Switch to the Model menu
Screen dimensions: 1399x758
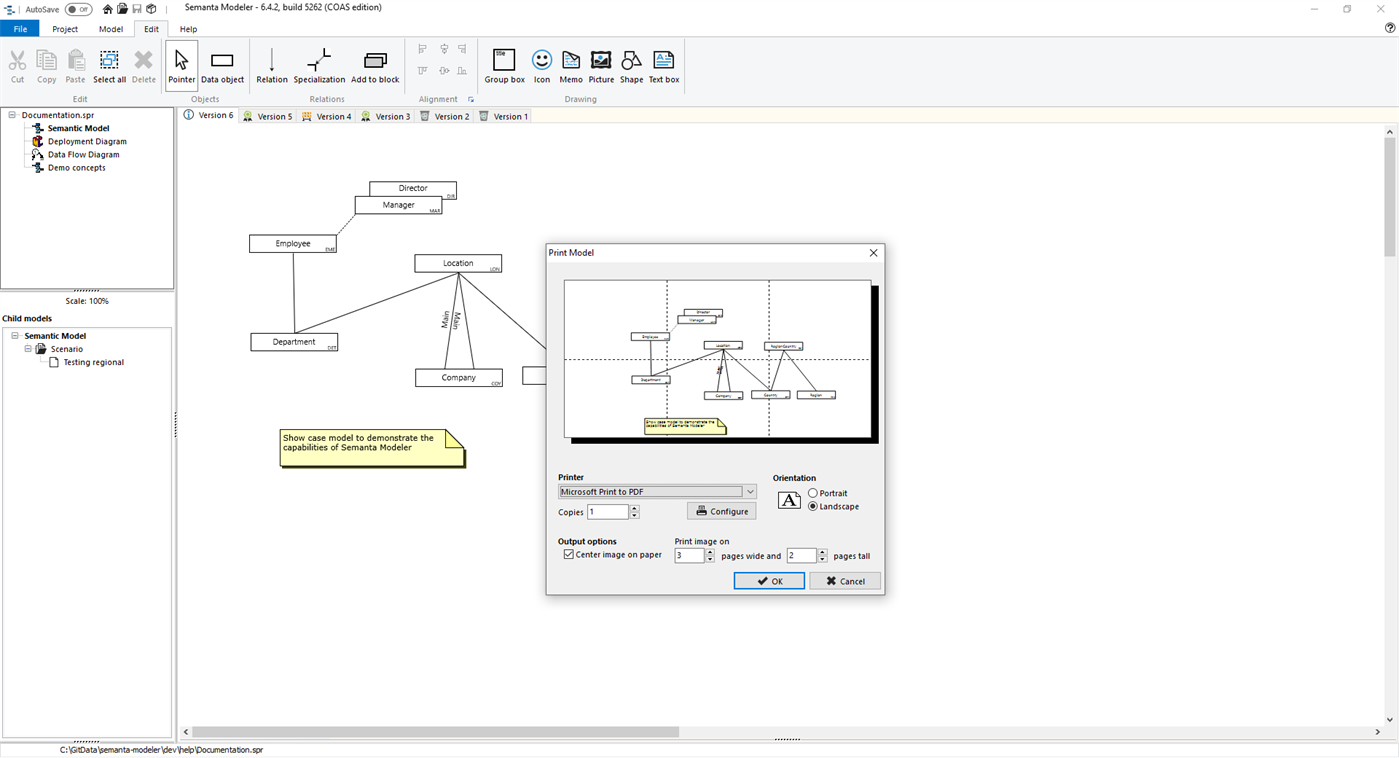(x=110, y=29)
